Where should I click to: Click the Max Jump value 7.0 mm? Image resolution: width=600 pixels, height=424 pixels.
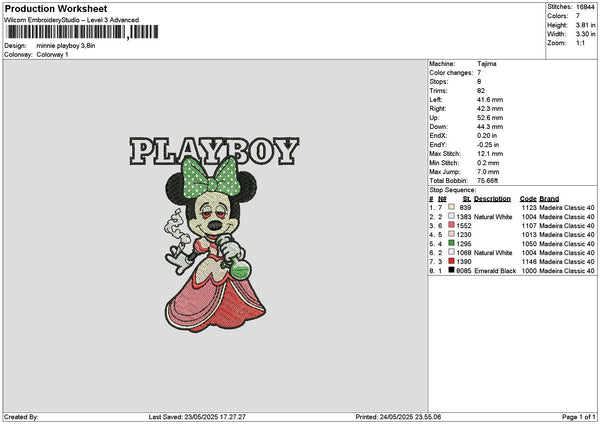pos(488,172)
